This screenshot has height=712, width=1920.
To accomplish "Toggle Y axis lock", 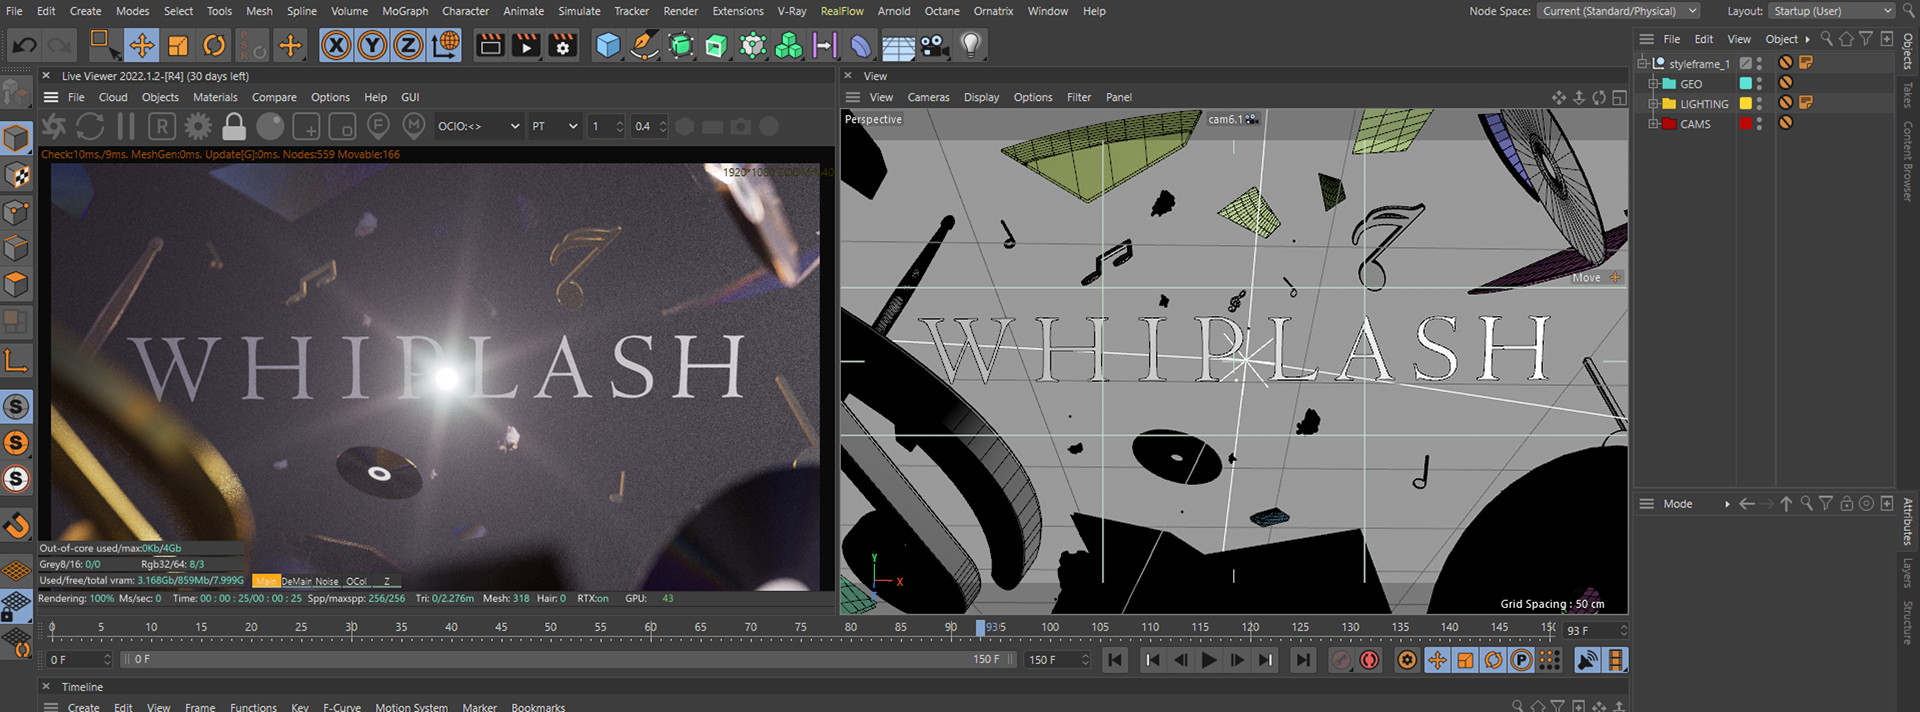I will pos(372,45).
